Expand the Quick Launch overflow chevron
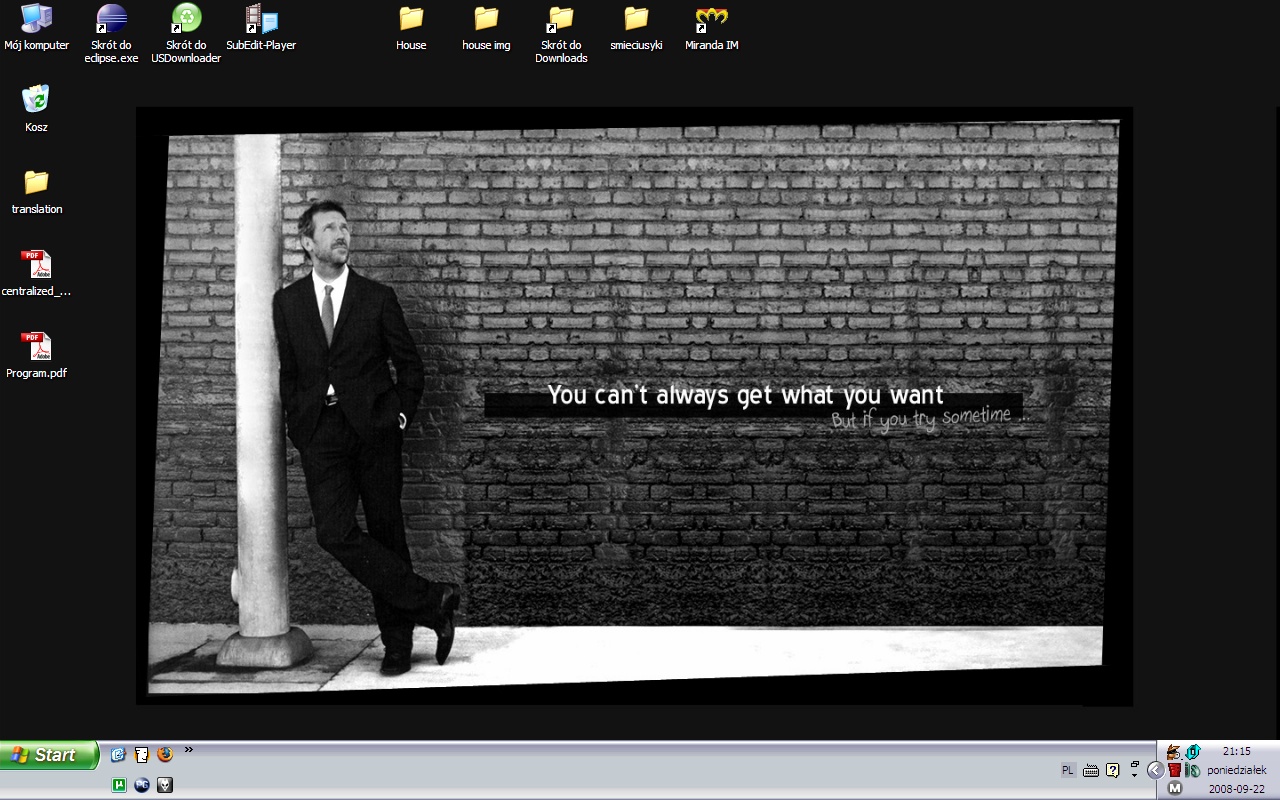Screen dimensions: 1280x800 (x=189, y=749)
